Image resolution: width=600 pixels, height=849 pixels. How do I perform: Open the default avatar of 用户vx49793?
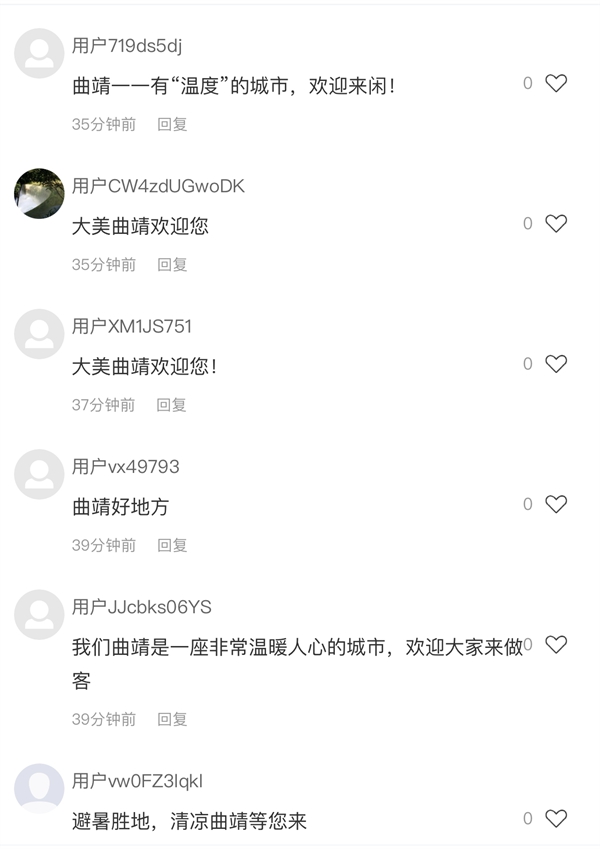click(x=39, y=474)
